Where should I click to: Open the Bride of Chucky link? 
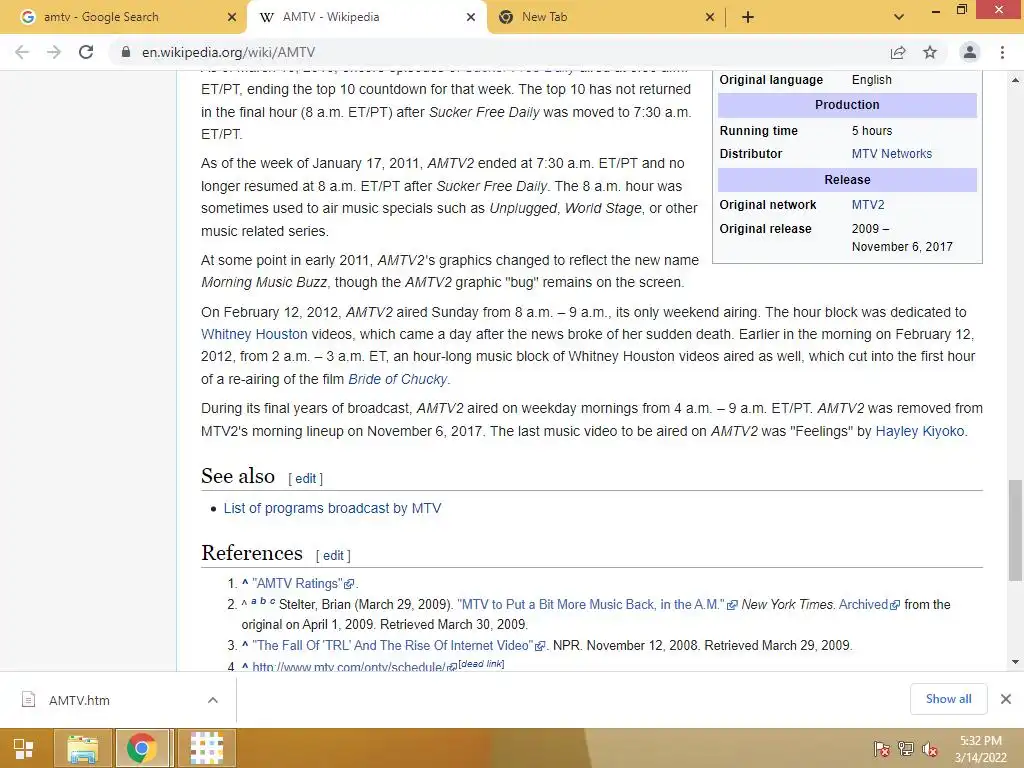398,379
